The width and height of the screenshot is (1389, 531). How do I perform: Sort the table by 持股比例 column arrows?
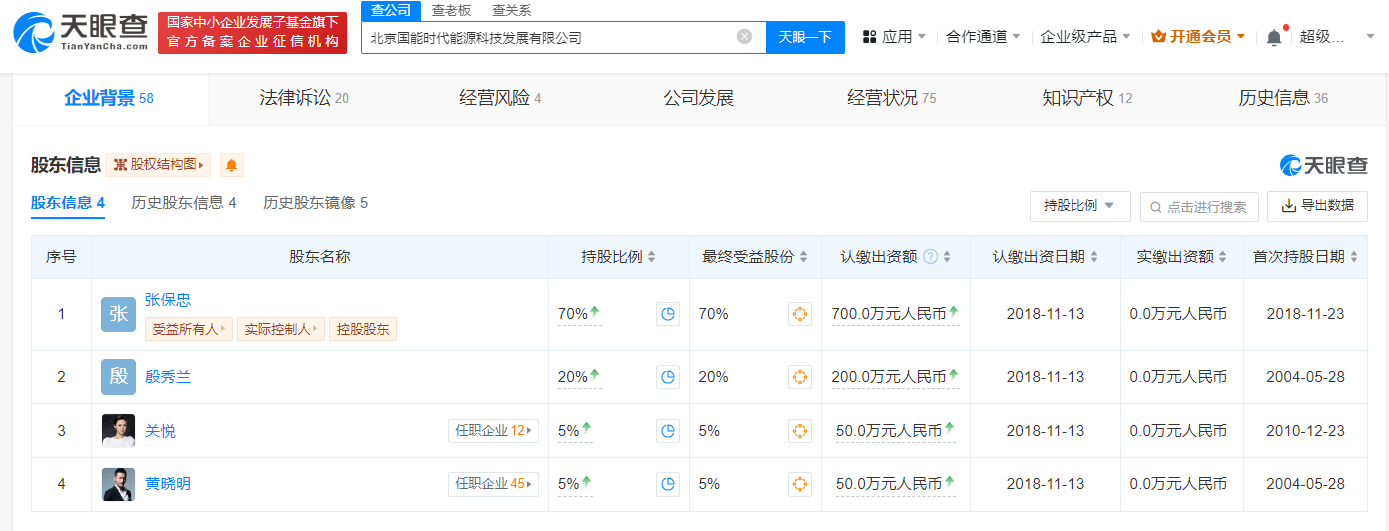pos(652,257)
